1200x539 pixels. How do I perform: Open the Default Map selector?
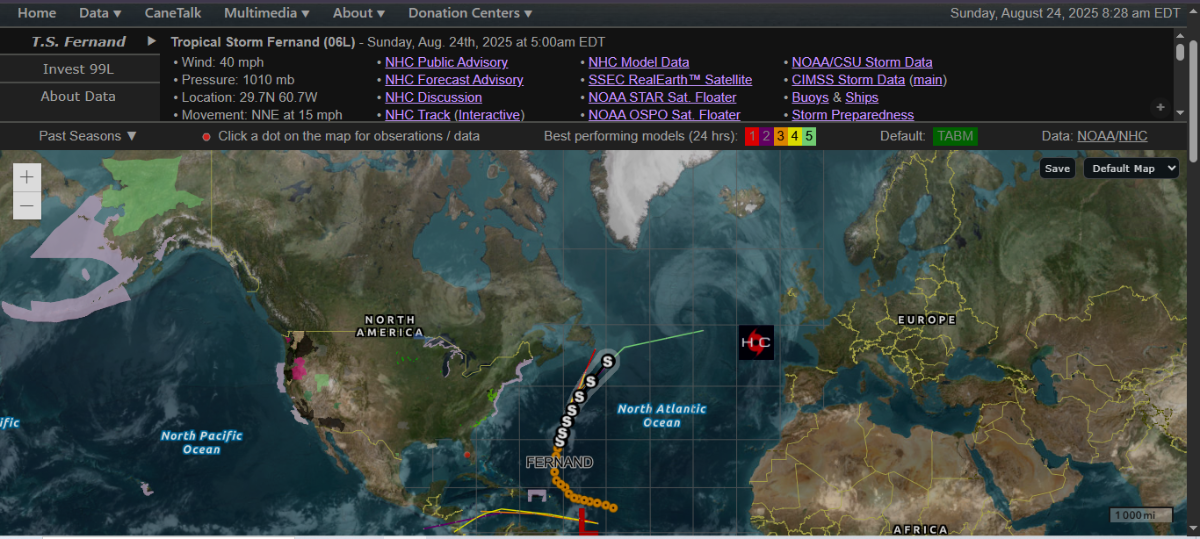[1131, 168]
